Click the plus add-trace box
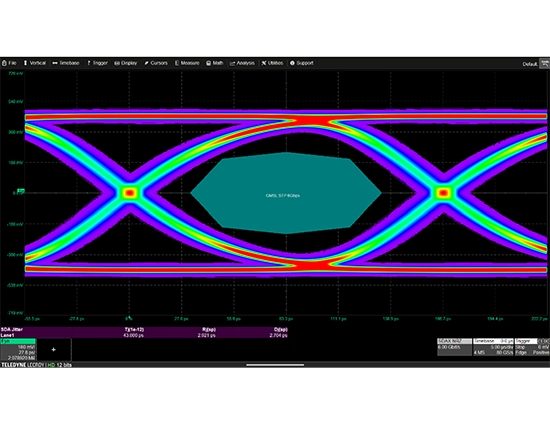The width and height of the screenshot is (550, 424). pos(54,350)
